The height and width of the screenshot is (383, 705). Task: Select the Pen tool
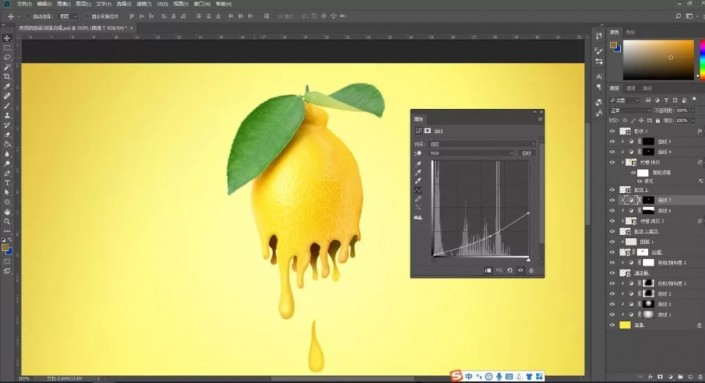point(7,174)
